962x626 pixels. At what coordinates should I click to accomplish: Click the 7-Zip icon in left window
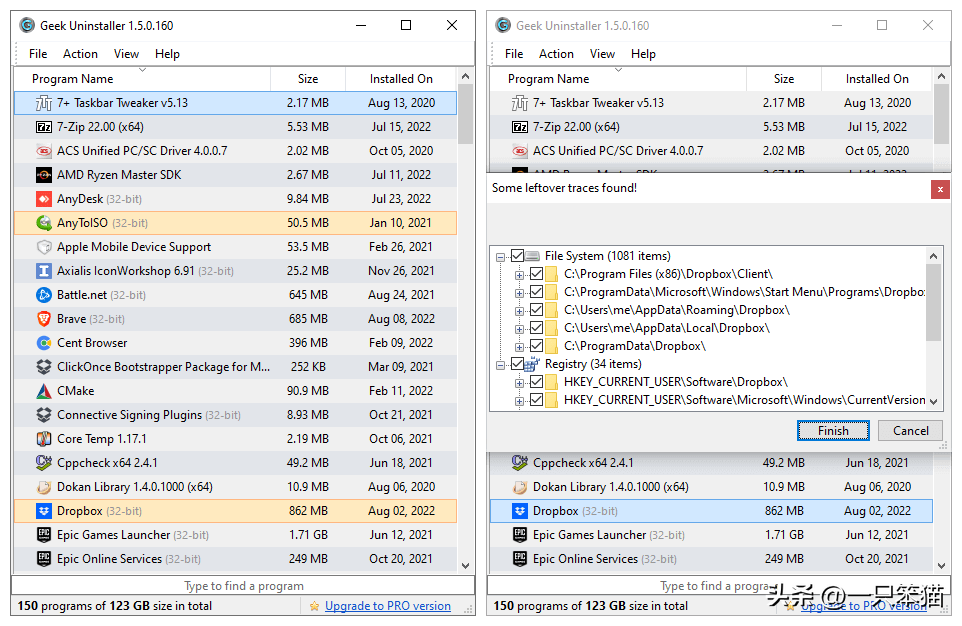click(44, 127)
